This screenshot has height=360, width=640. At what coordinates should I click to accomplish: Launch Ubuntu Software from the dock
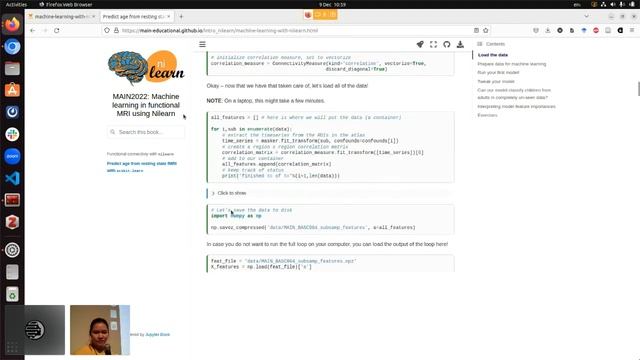12,90
